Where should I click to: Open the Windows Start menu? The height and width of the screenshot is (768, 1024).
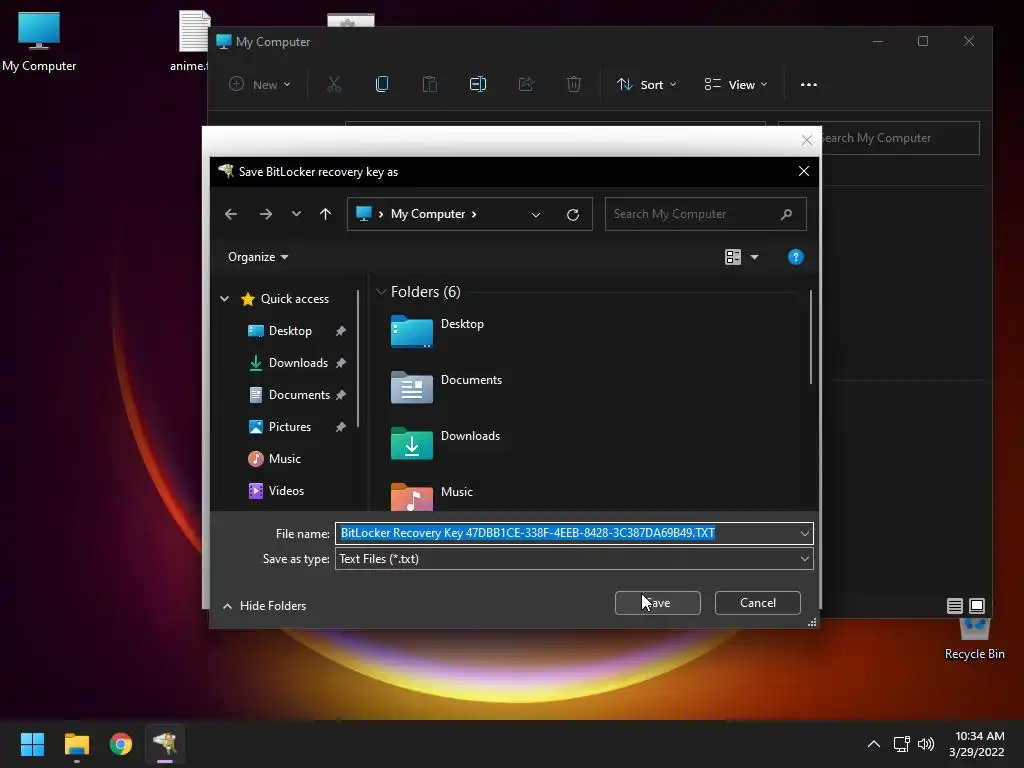(32, 744)
